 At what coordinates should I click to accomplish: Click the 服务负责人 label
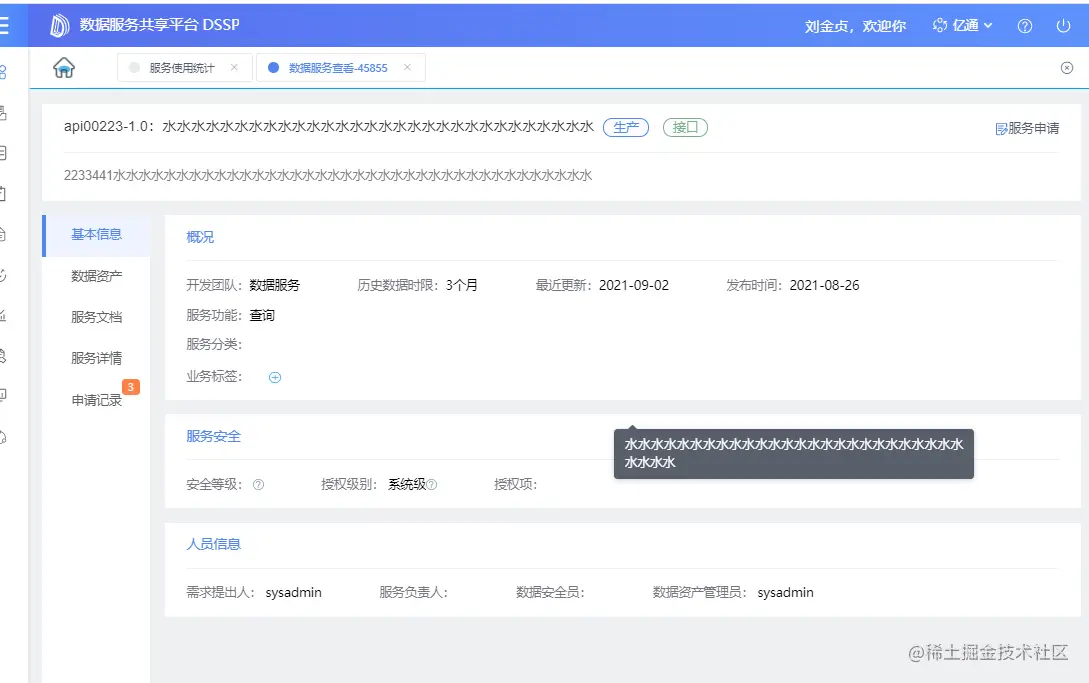point(413,593)
